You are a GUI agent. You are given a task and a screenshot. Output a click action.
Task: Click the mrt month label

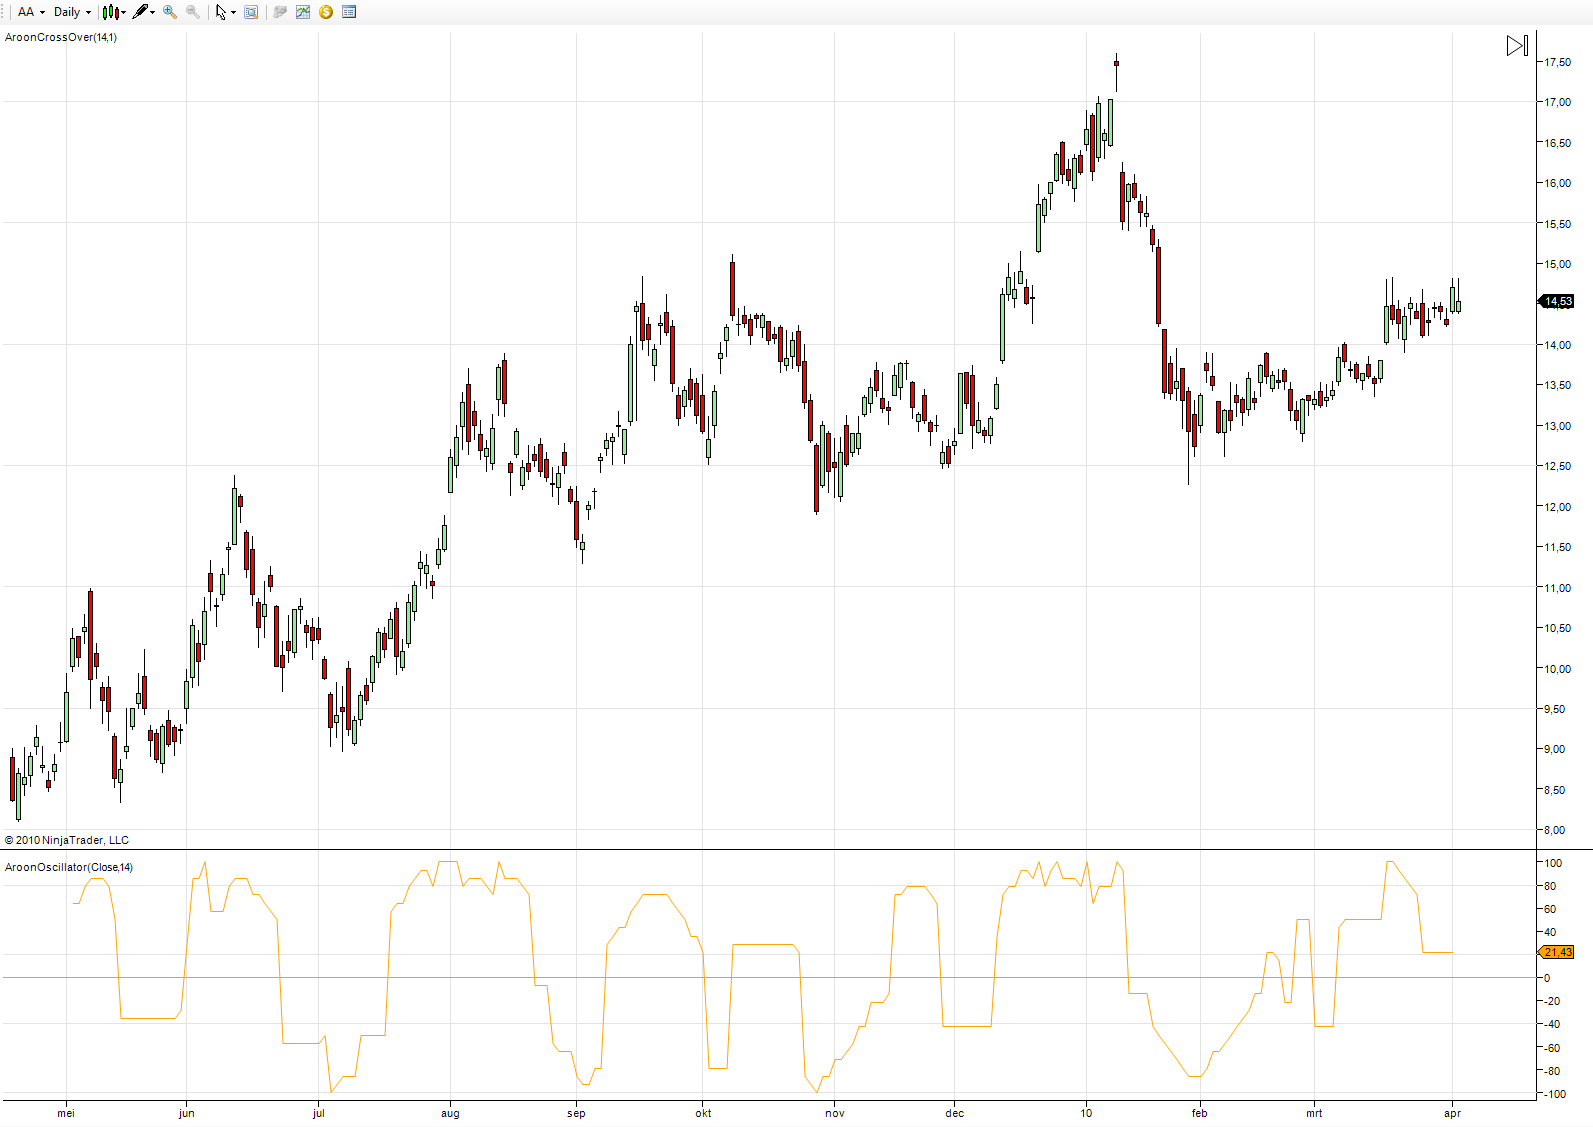pyautogui.click(x=1314, y=1113)
